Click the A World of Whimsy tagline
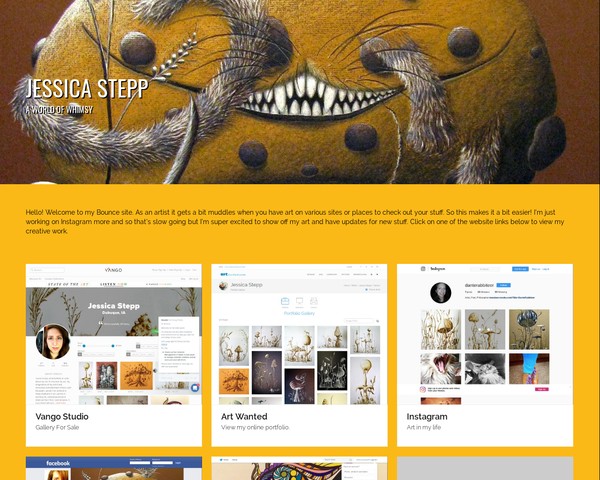This screenshot has height=480, width=600. (x=59, y=110)
